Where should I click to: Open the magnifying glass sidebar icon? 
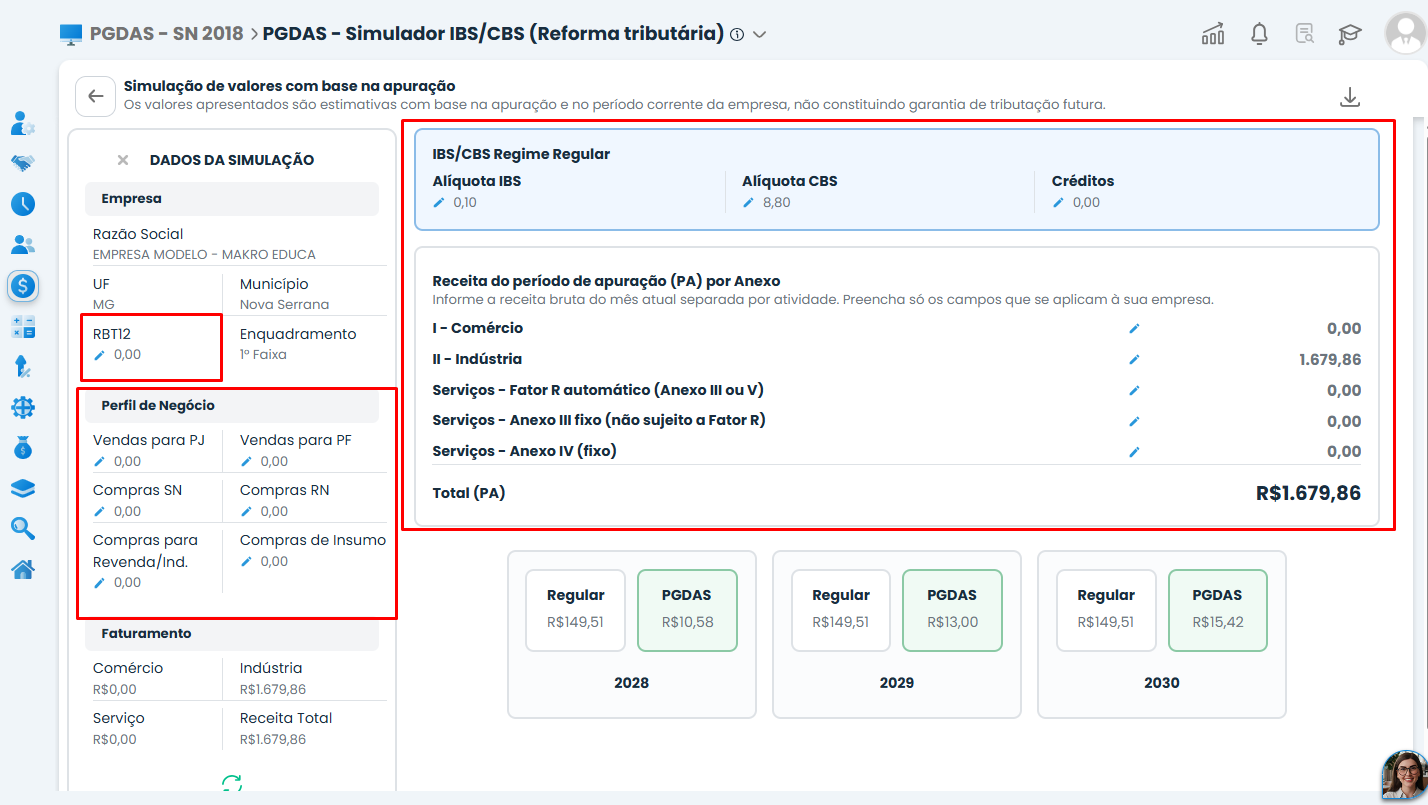(23, 529)
